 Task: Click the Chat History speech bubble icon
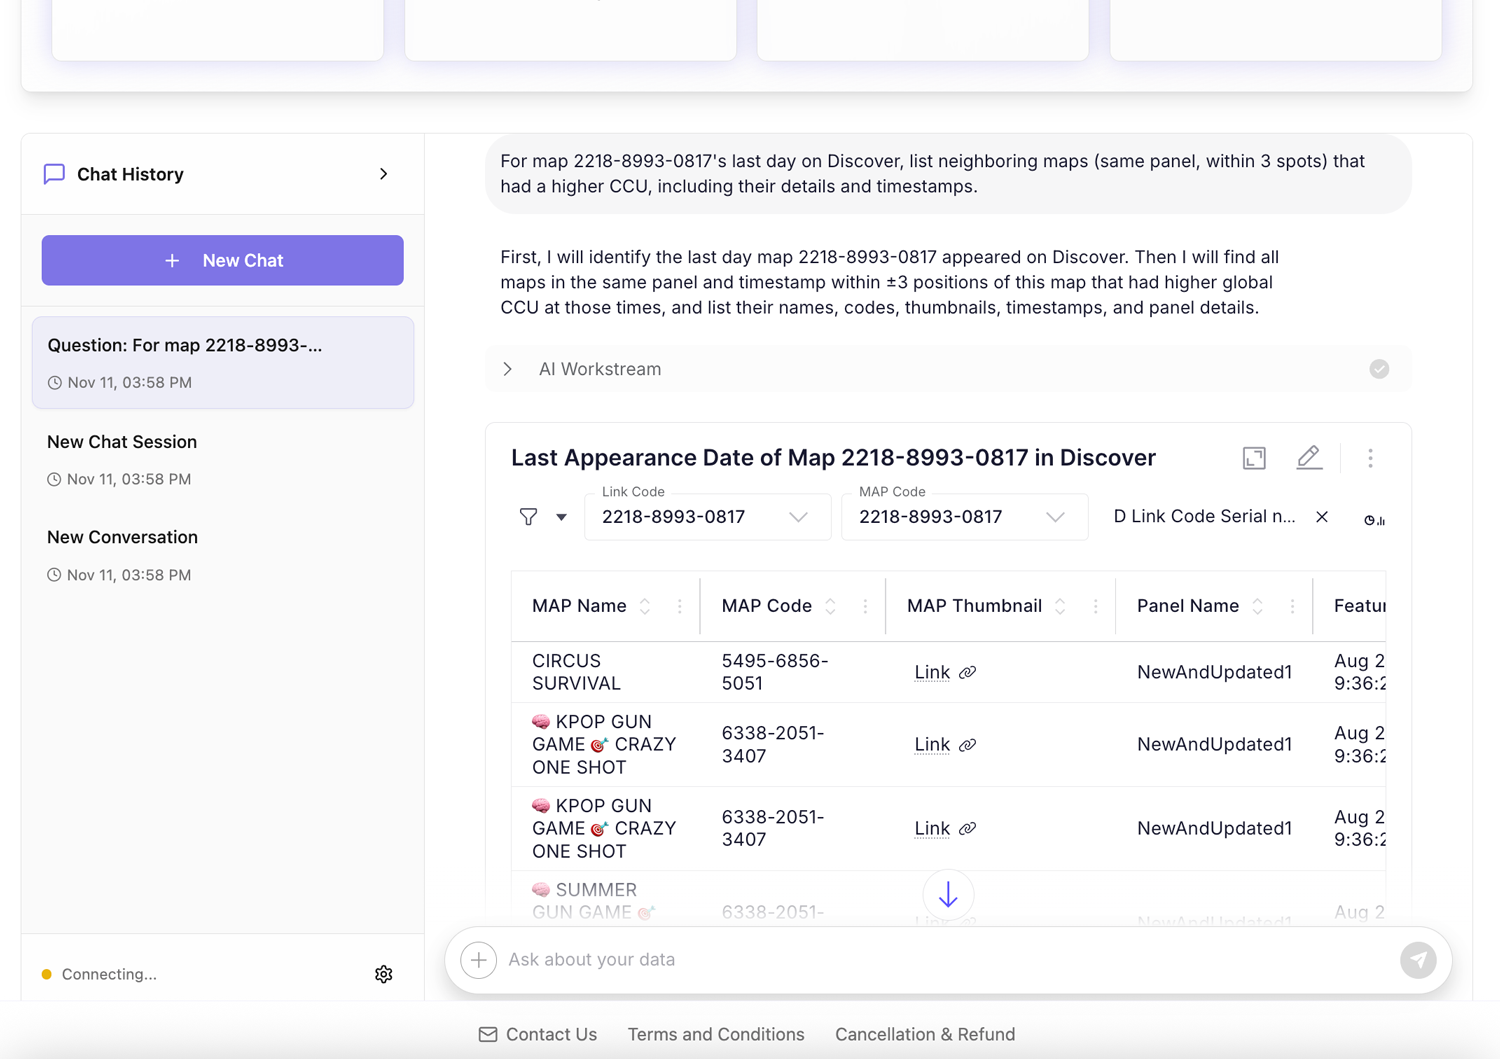coord(54,174)
